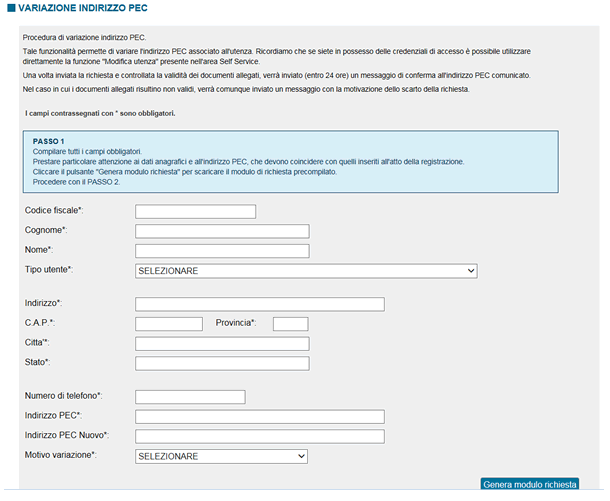Click the Codice fiscale input field
The width and height of the screenshot is (610, 501).
pyautogui.click(x=195, y=212)
